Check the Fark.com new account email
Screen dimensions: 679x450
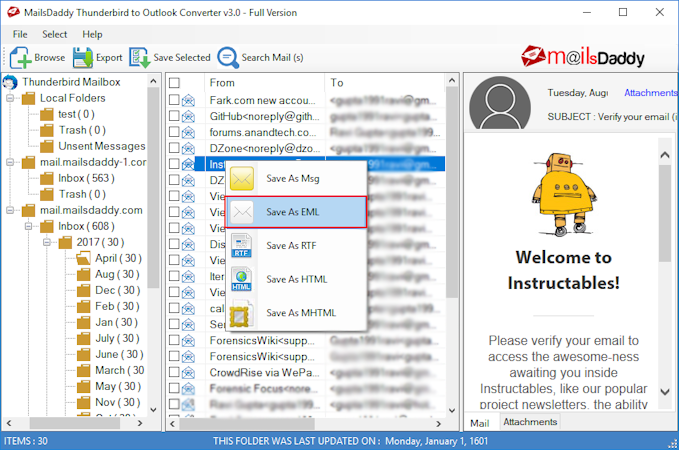[174, 100]
